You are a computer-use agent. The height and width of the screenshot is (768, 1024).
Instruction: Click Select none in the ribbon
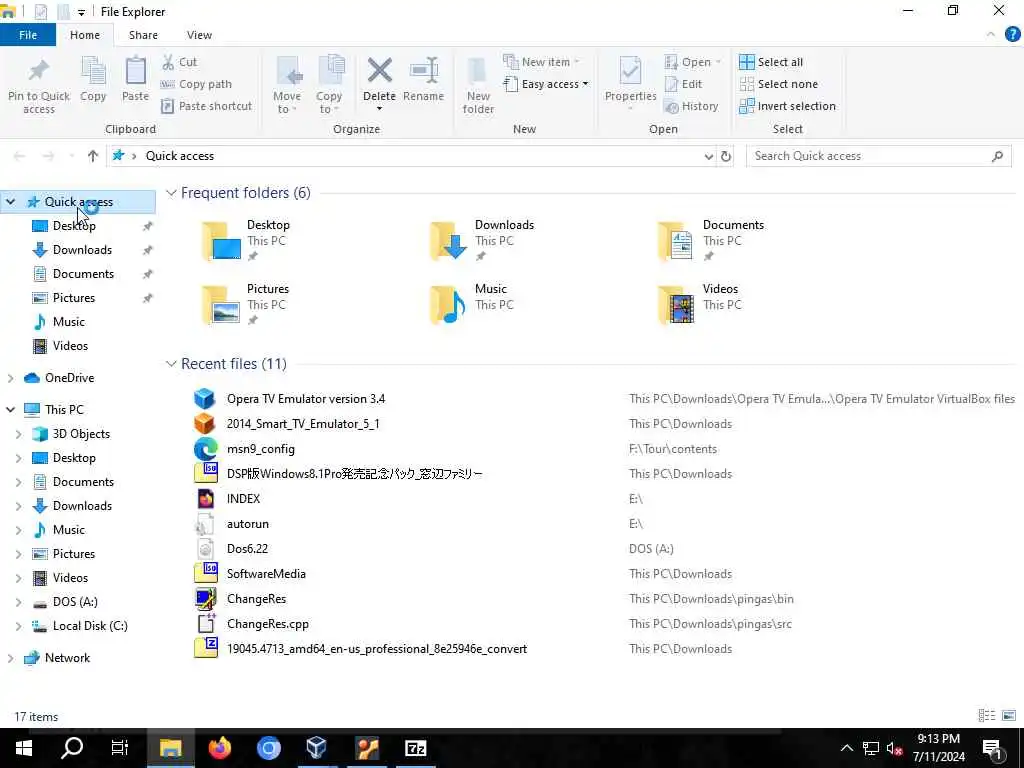778,84
